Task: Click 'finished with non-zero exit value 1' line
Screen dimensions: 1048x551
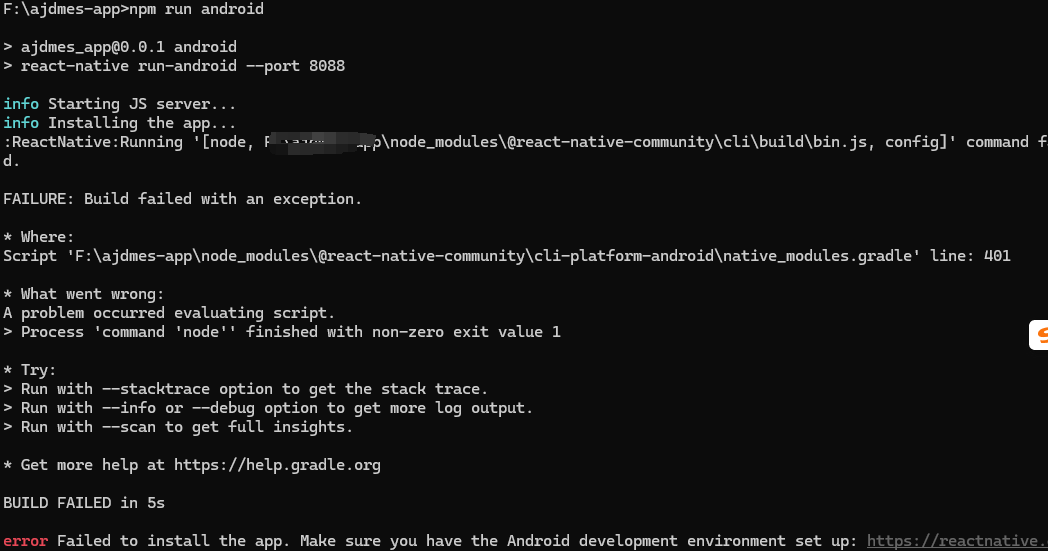Action: [x=282, y=332]
